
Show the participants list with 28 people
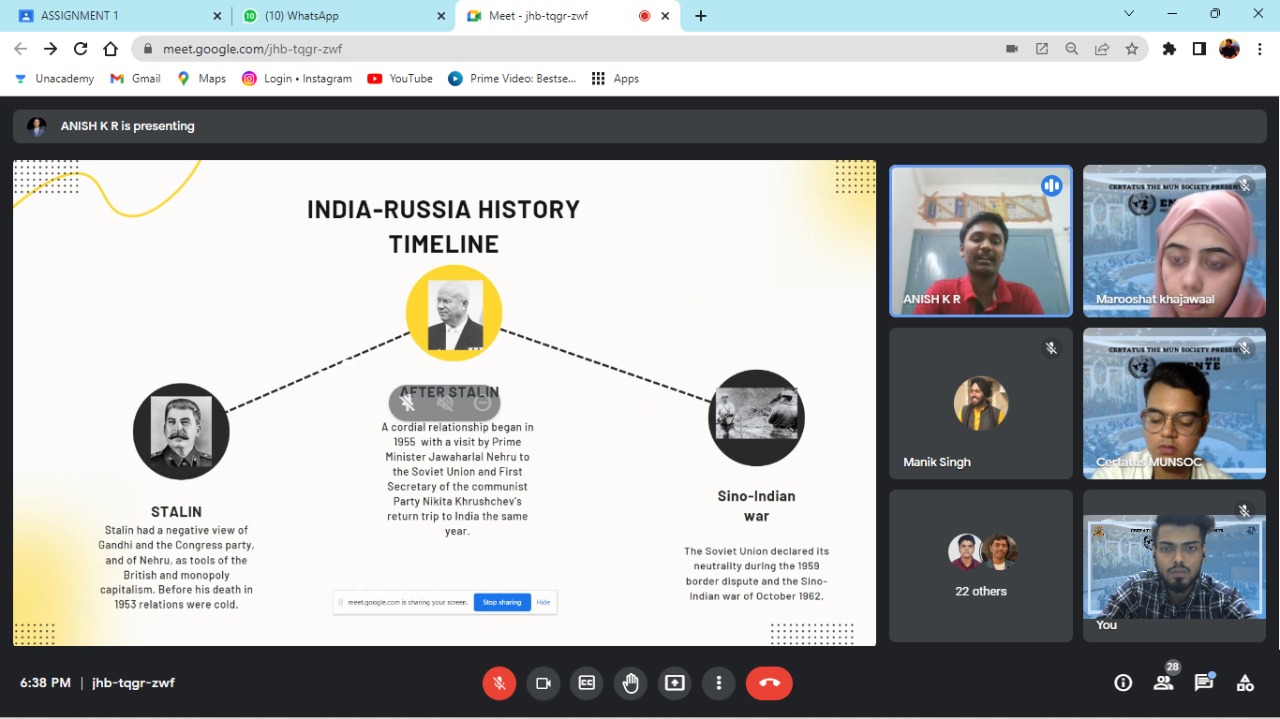[x=1163, y=683]
